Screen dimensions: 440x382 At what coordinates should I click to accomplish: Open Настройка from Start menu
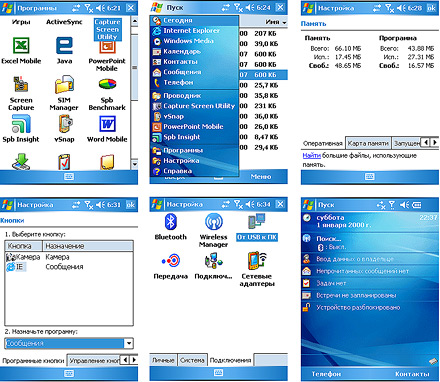(x=195, y=161)
